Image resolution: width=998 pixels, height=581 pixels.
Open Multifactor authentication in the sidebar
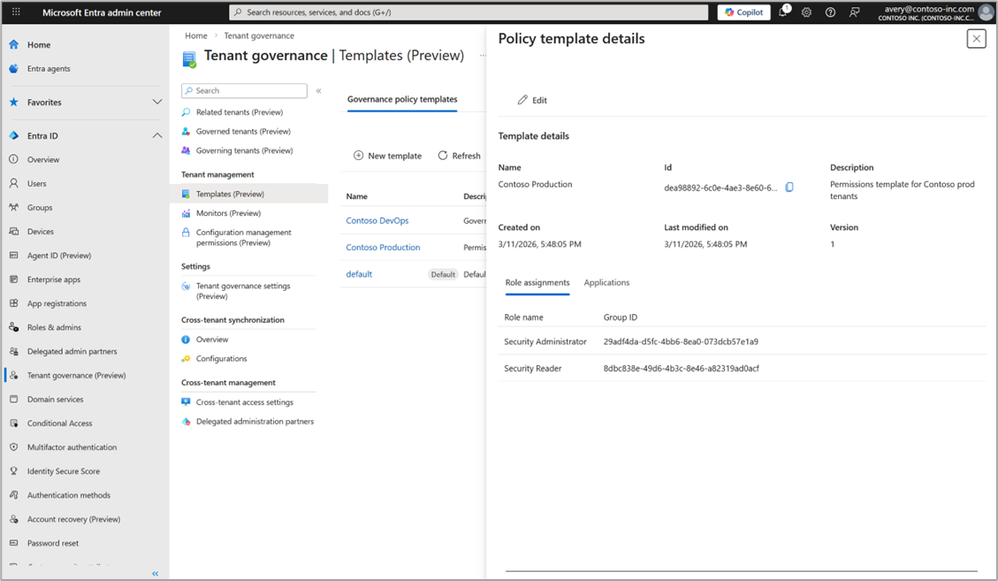click(x=72, y=447)
